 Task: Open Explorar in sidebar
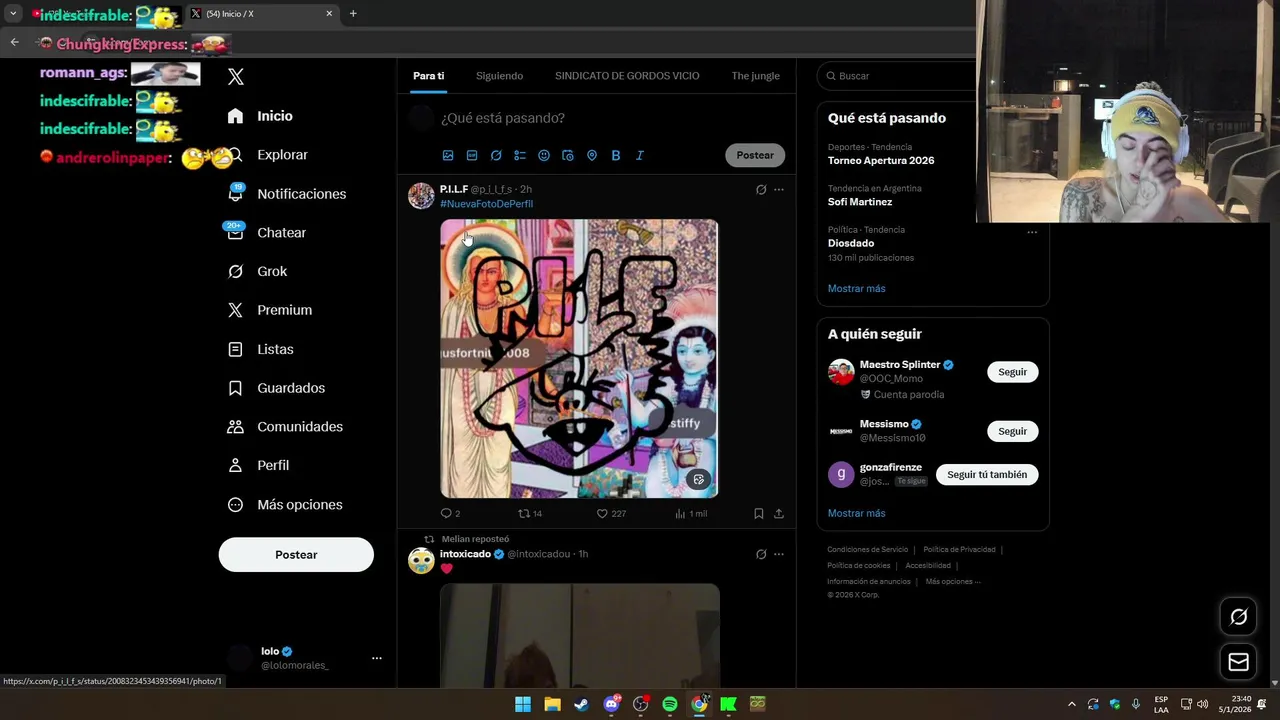[267, 155]
